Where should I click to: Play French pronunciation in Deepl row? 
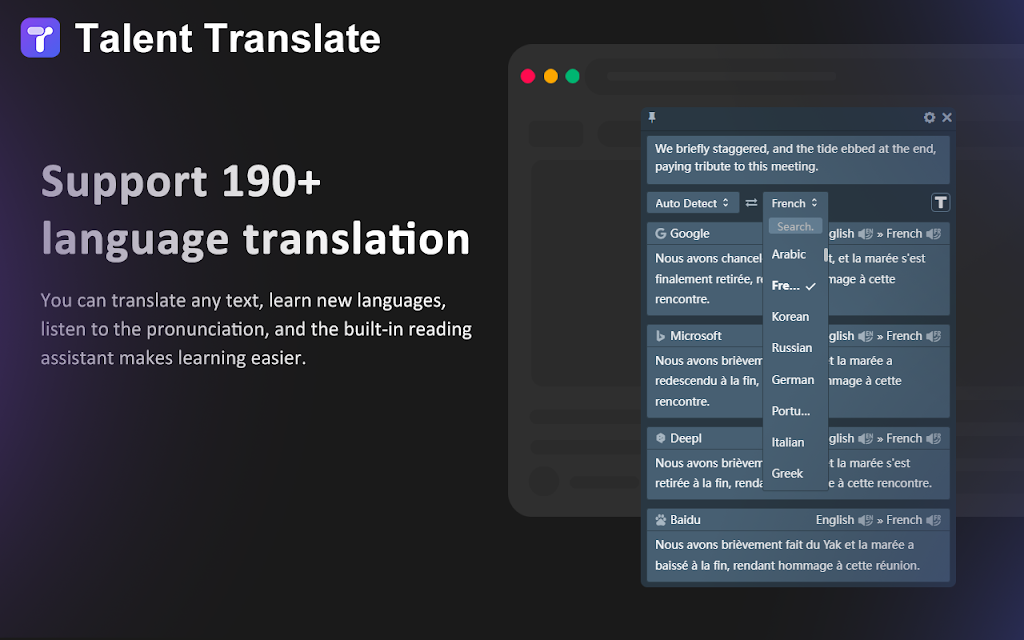coord(934,438)
